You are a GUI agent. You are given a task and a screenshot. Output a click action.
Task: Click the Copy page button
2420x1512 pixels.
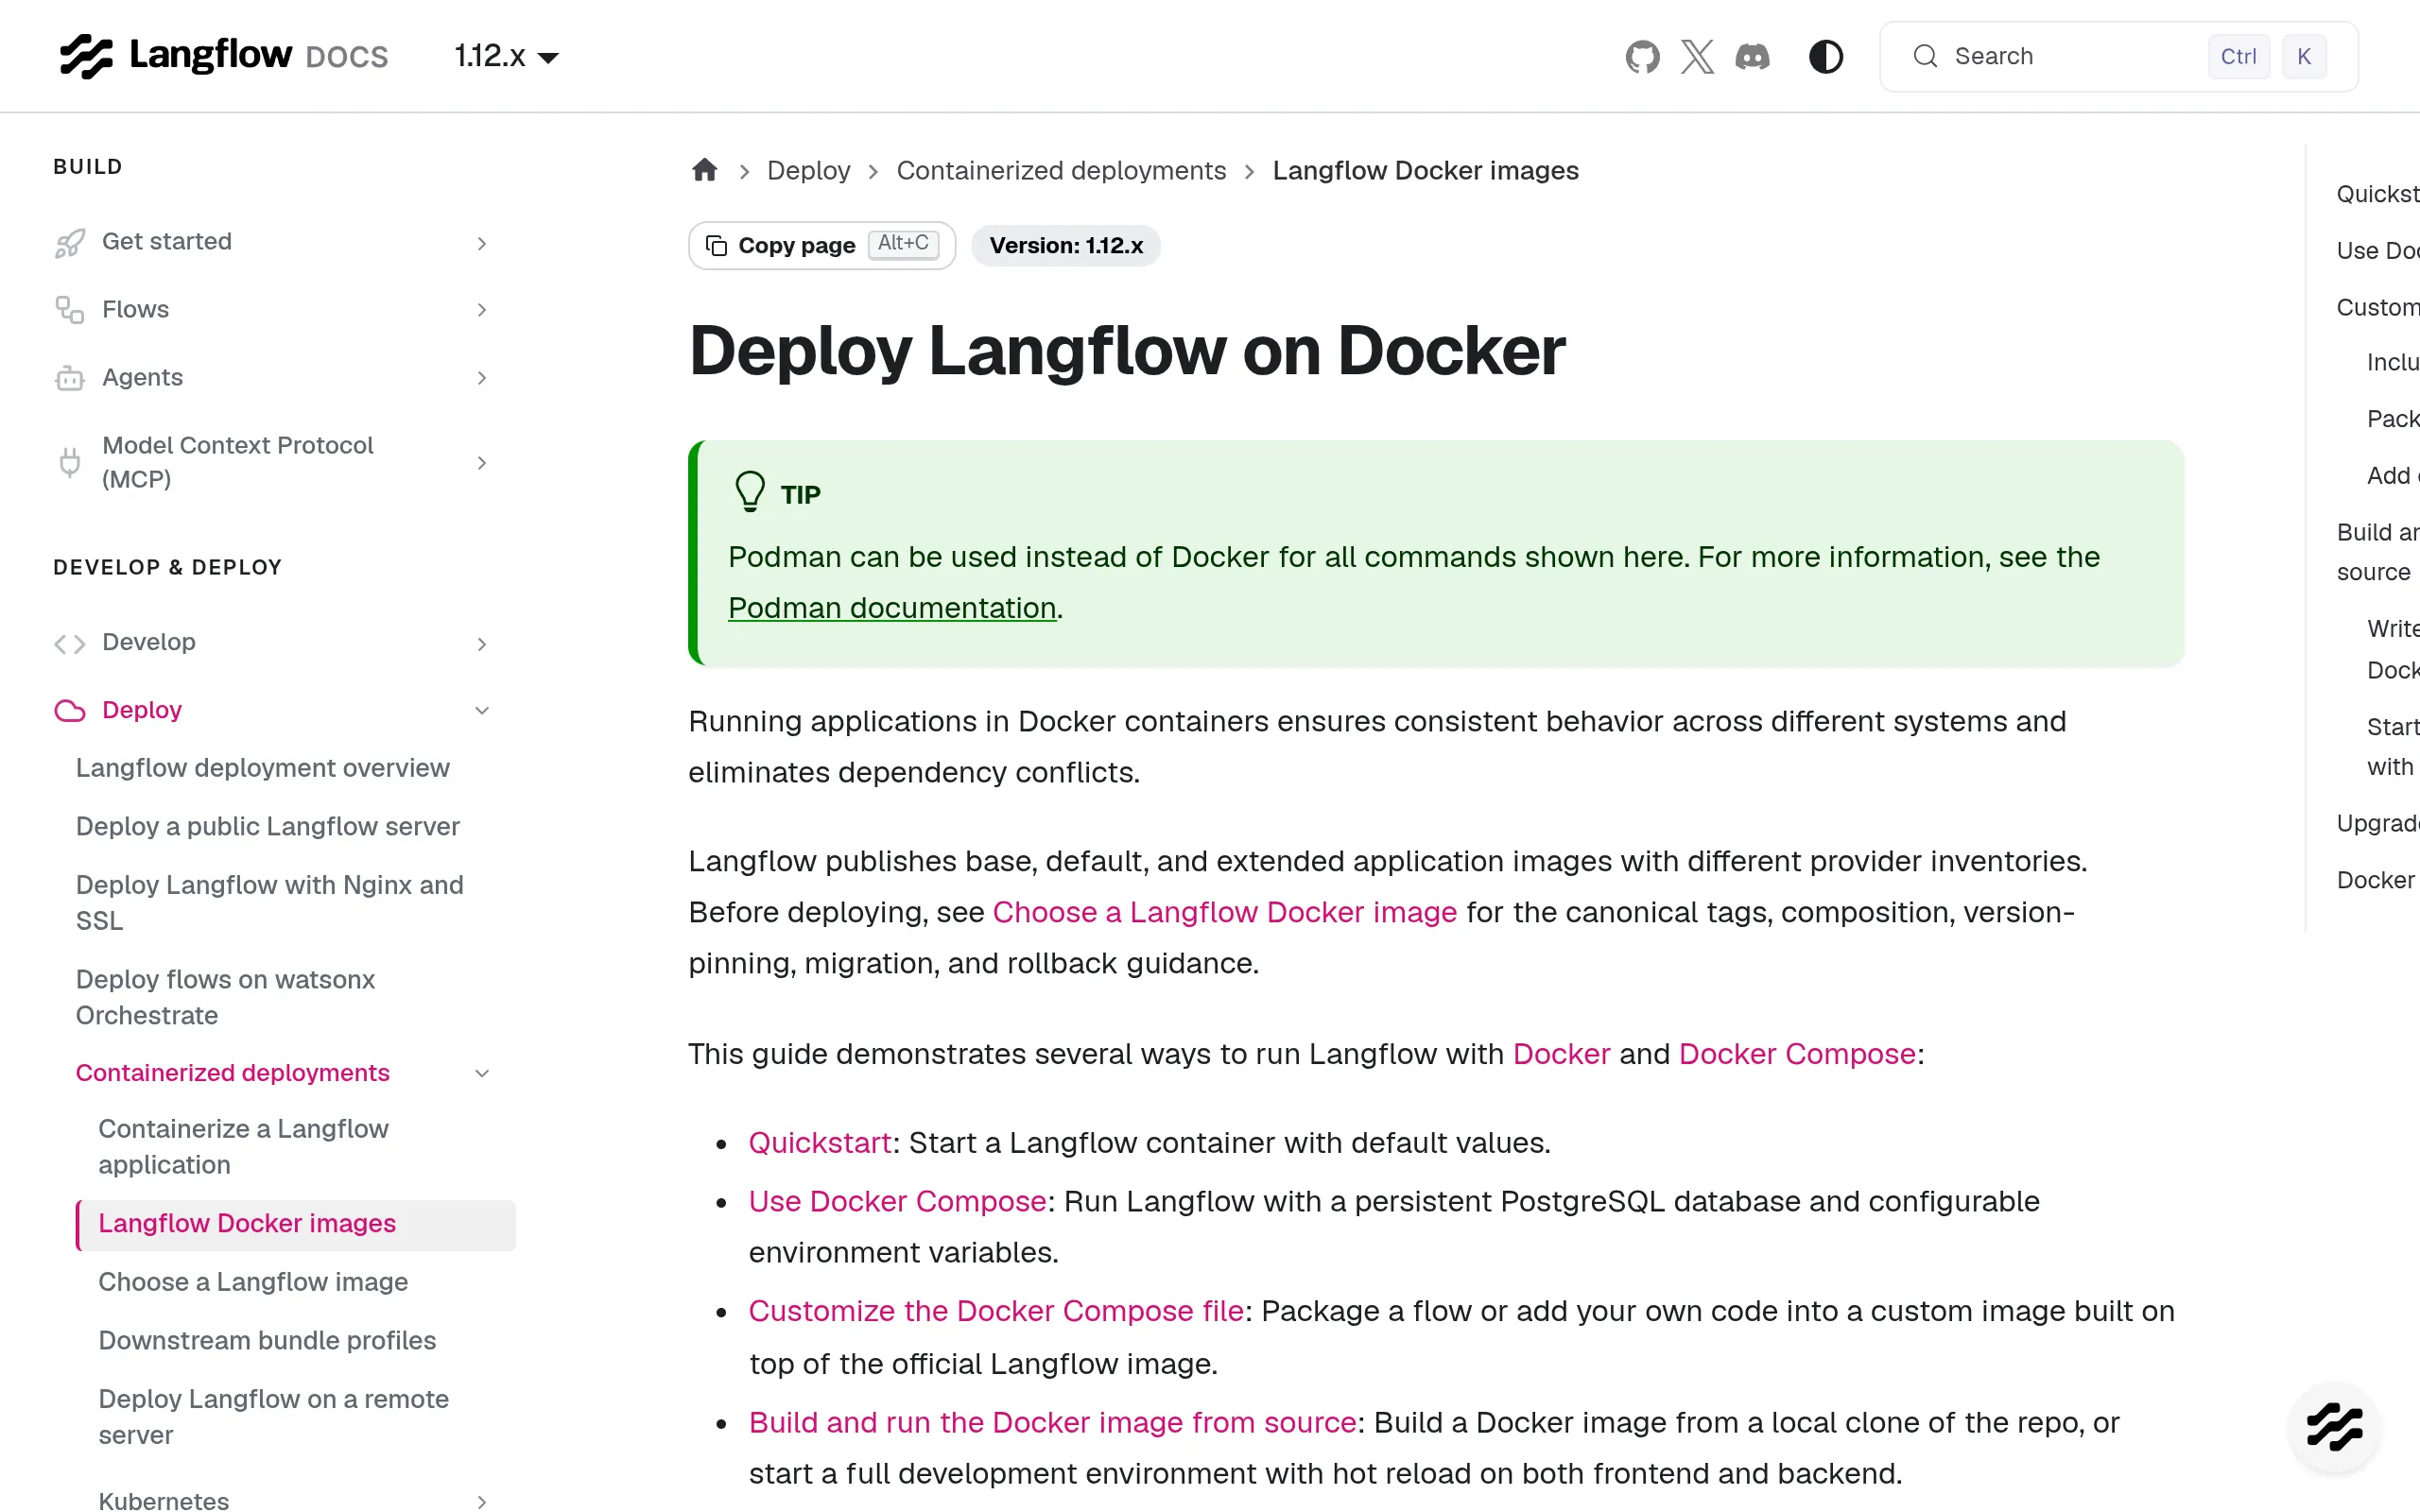822,246
